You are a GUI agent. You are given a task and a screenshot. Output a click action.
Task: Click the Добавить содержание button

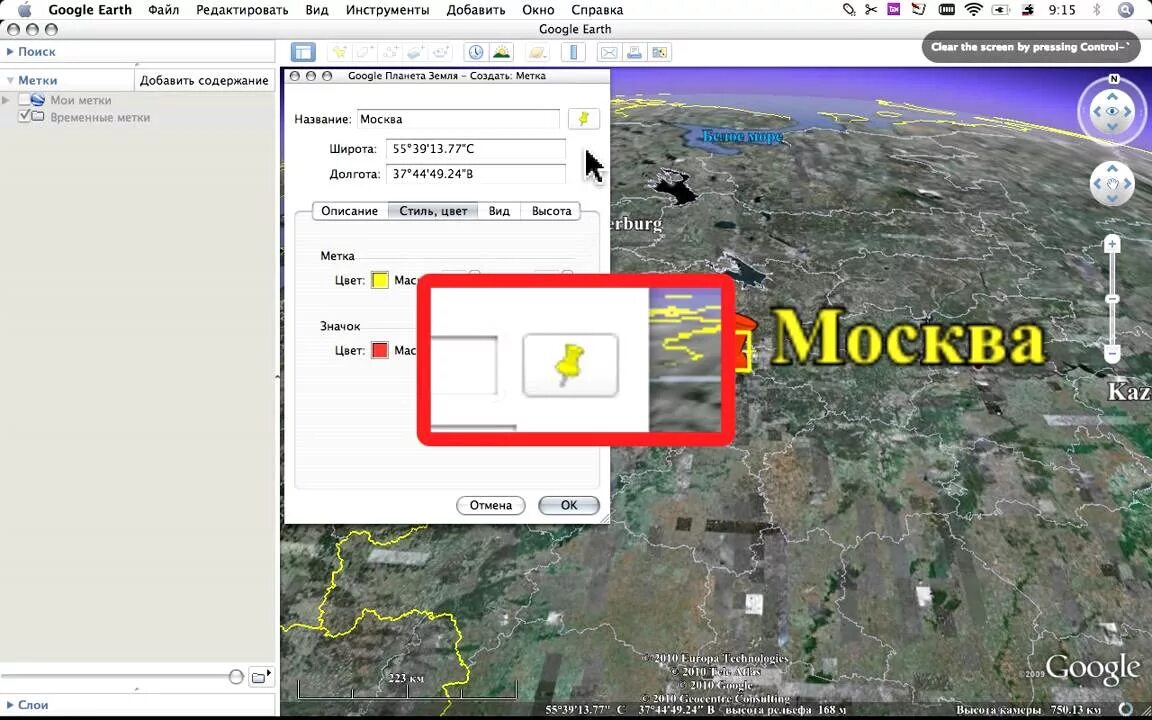click(204, 80)
